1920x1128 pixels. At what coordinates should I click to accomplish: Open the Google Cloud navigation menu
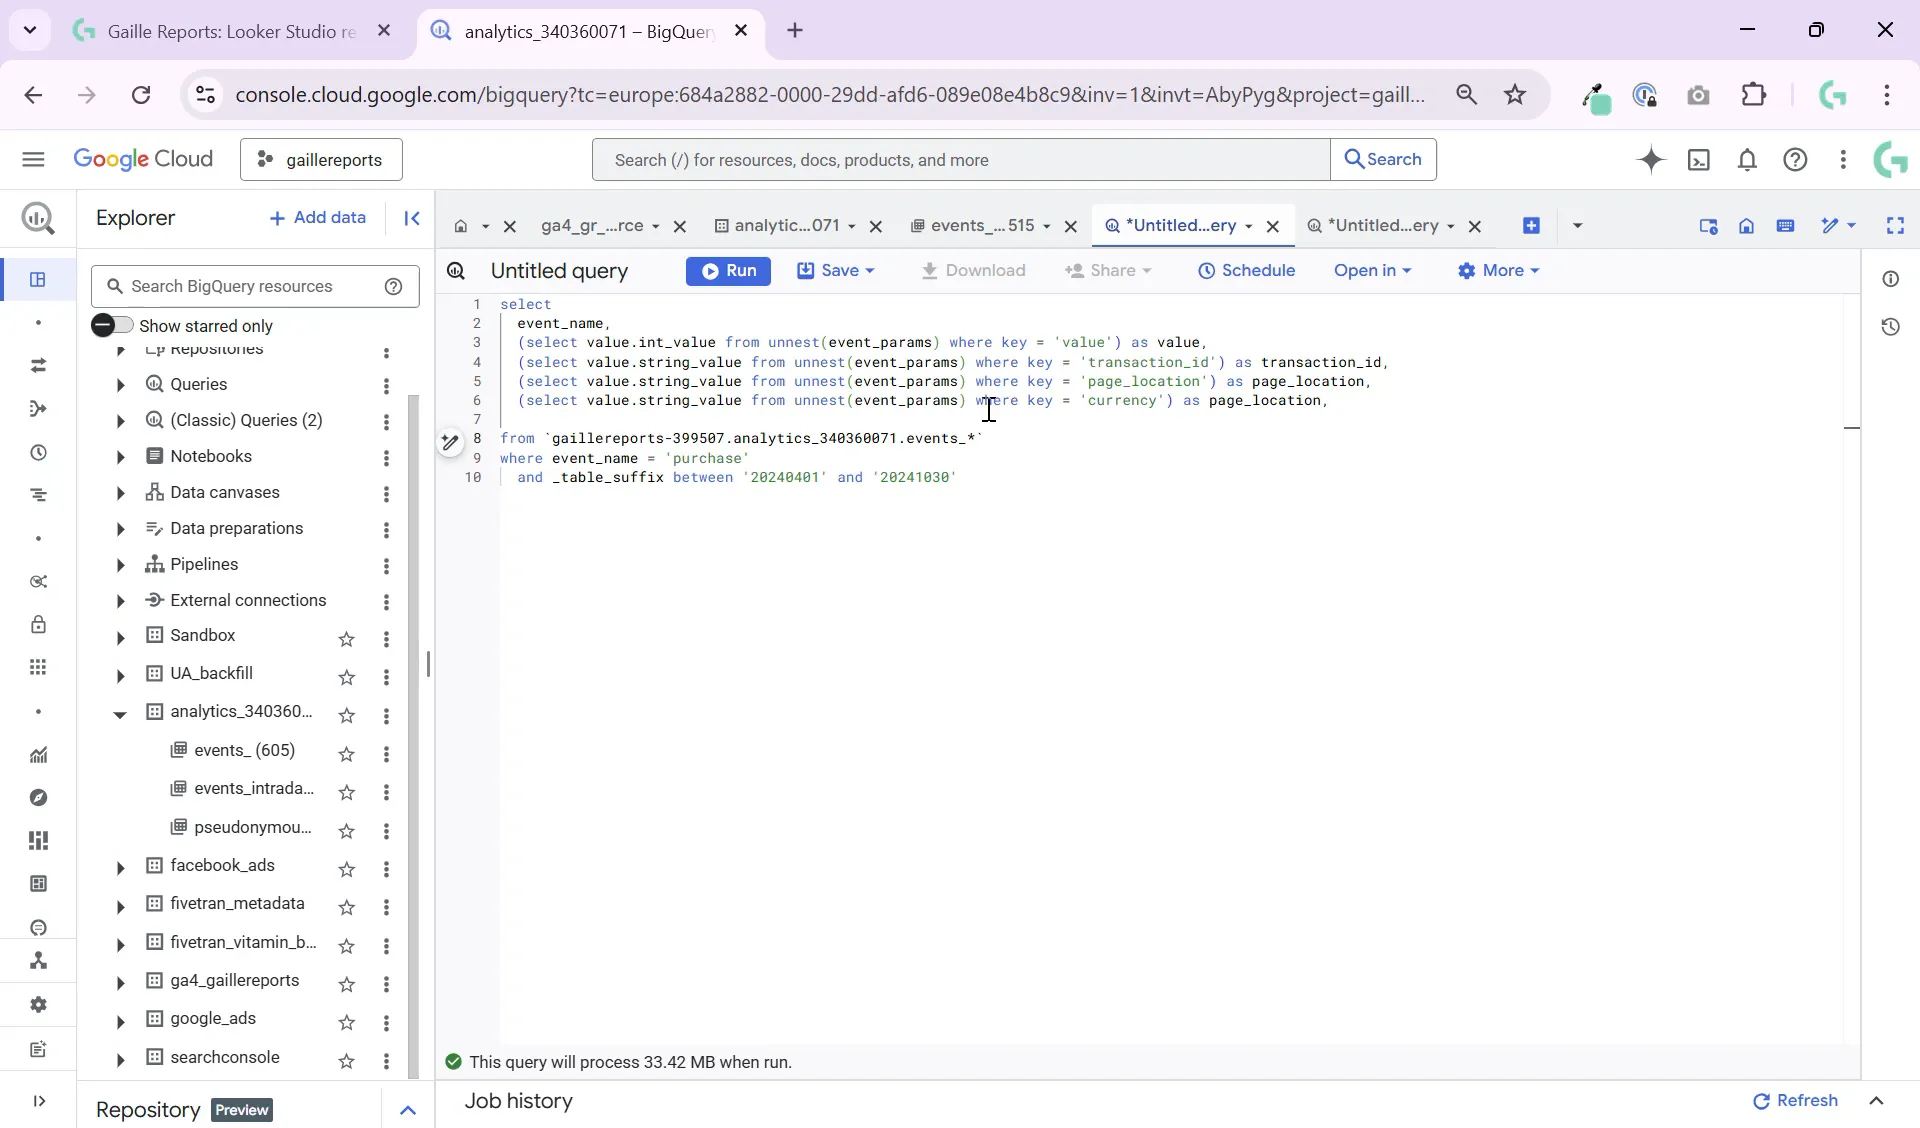33,160
